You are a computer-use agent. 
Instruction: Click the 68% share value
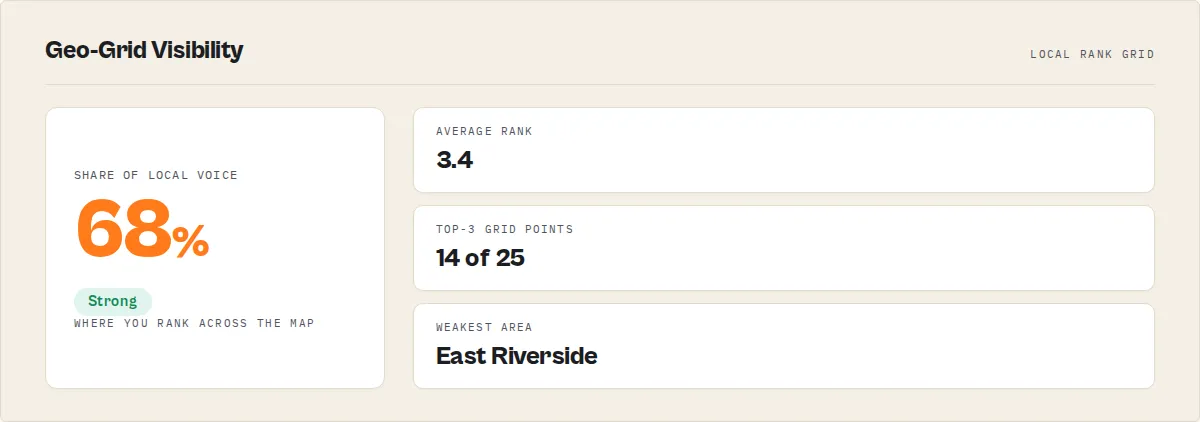click(142, 228)
